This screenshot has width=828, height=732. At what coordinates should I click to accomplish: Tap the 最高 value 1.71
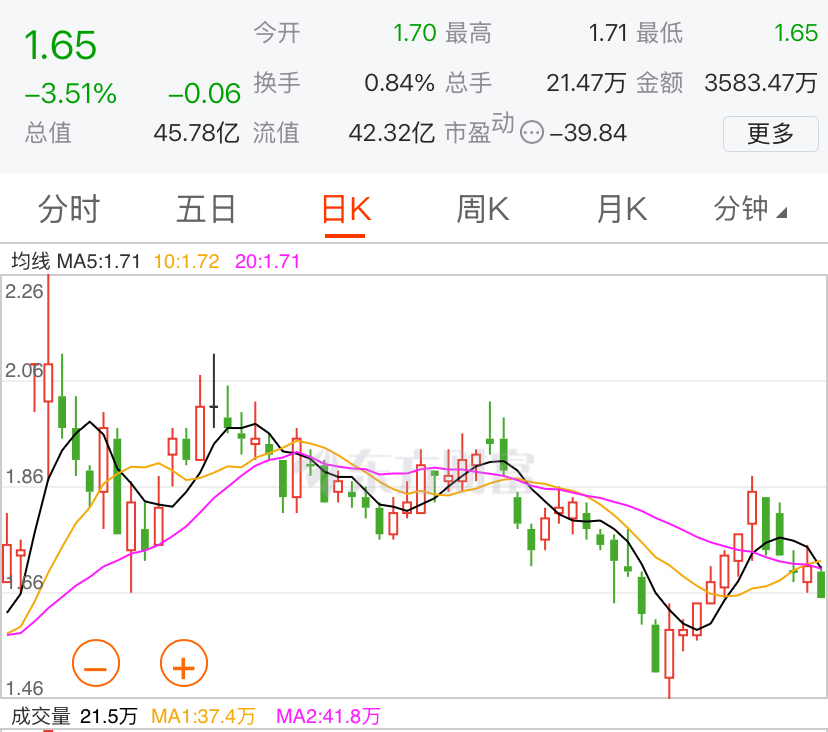pyautogui.click(x=607, y=33)
